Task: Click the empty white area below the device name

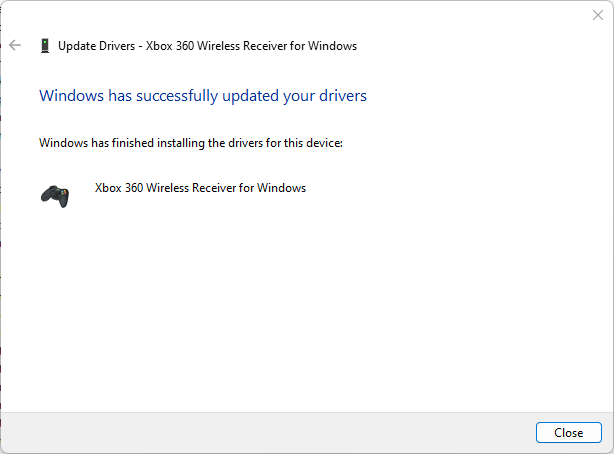Action: [x=300, y=300]
